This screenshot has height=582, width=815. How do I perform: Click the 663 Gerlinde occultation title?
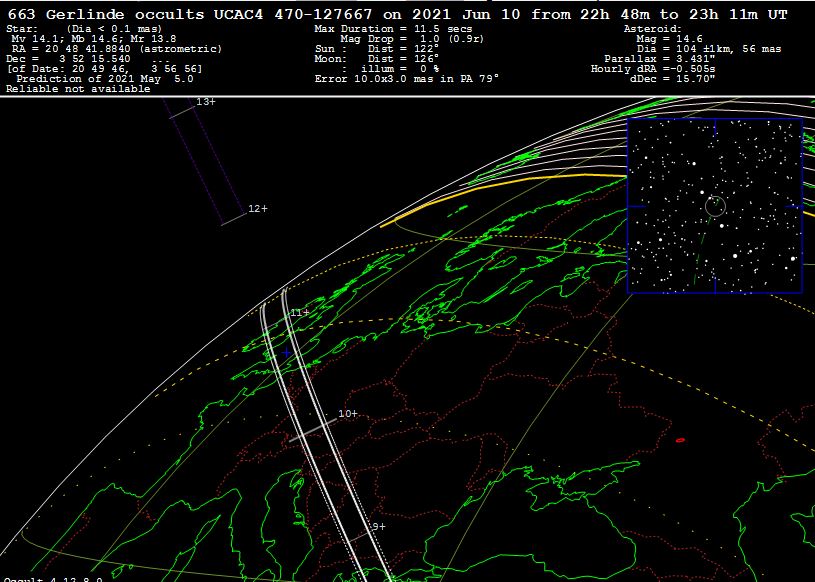pyautogui.click(x=397, y=14)
